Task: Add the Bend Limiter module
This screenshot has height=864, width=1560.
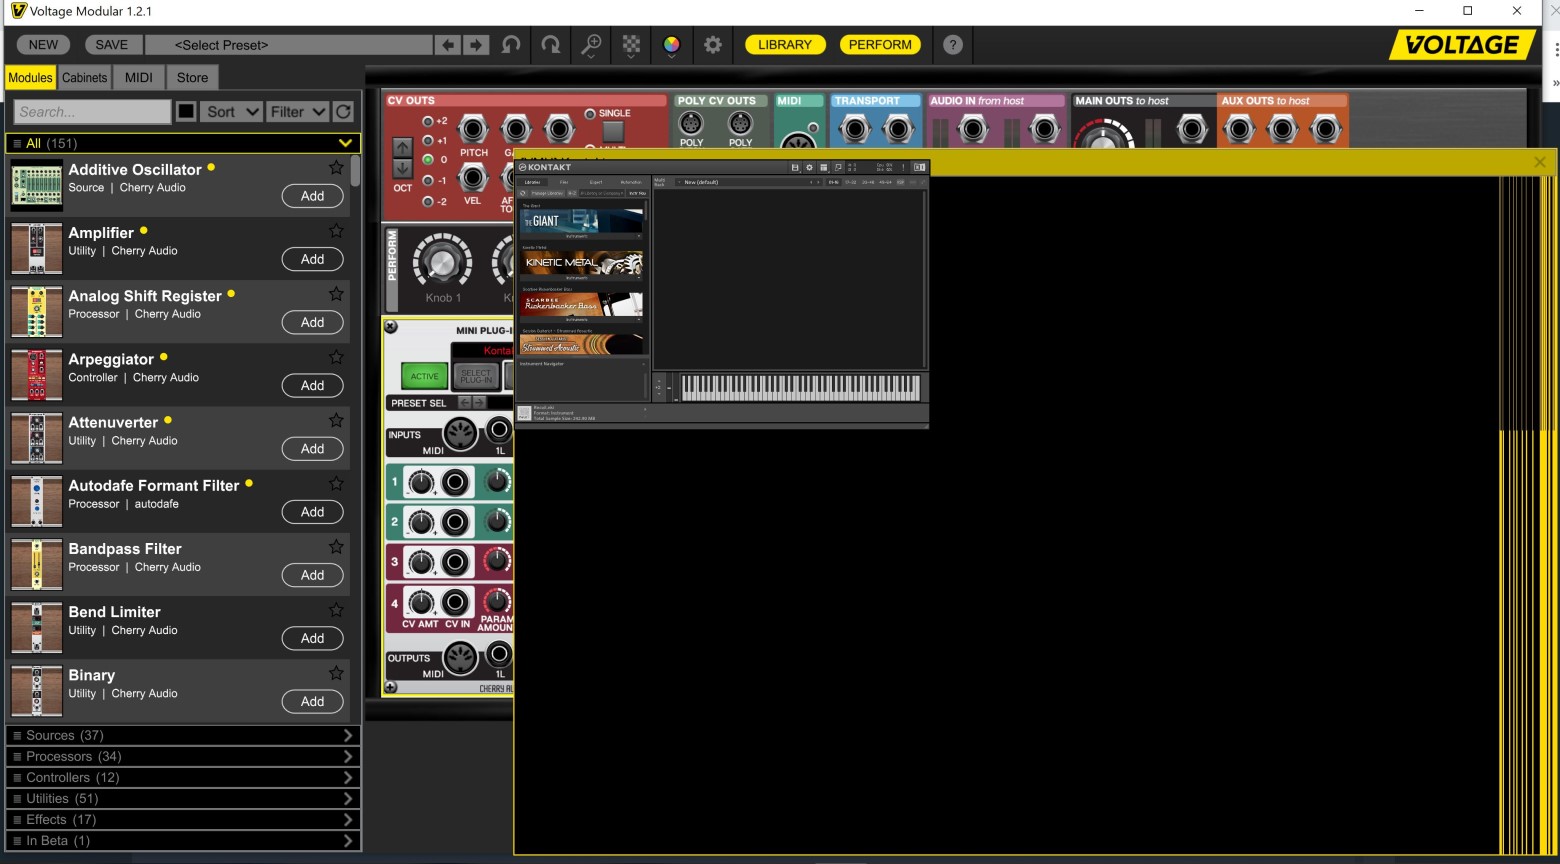Action: [312, 638]
